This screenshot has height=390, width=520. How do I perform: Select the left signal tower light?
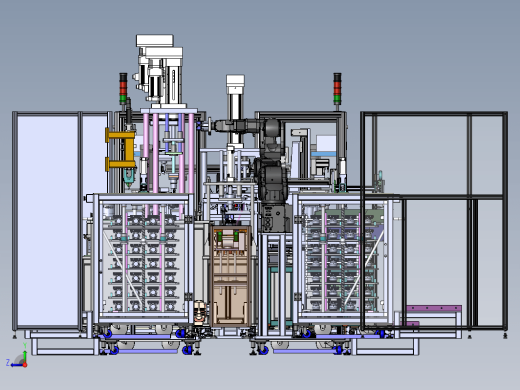click(123, 88)
